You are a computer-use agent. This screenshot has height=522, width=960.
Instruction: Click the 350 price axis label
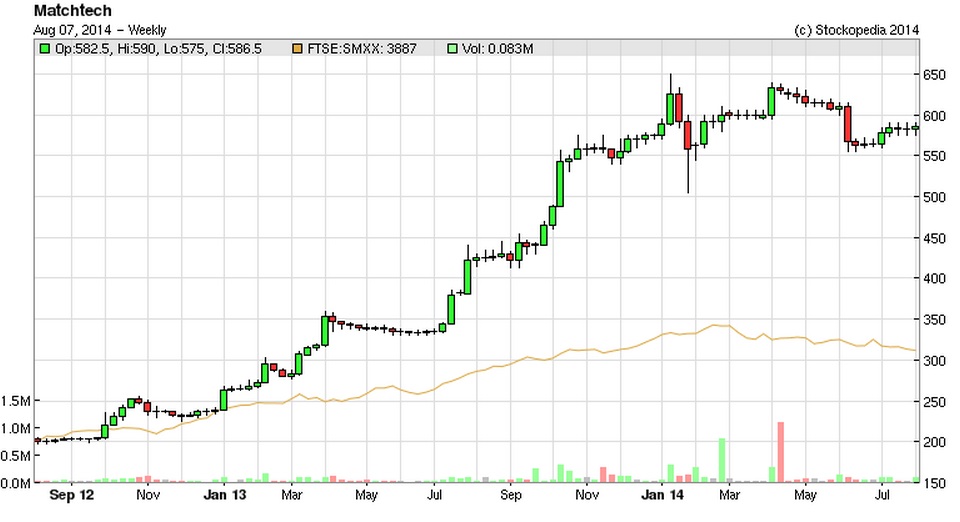tap(934, 319)
